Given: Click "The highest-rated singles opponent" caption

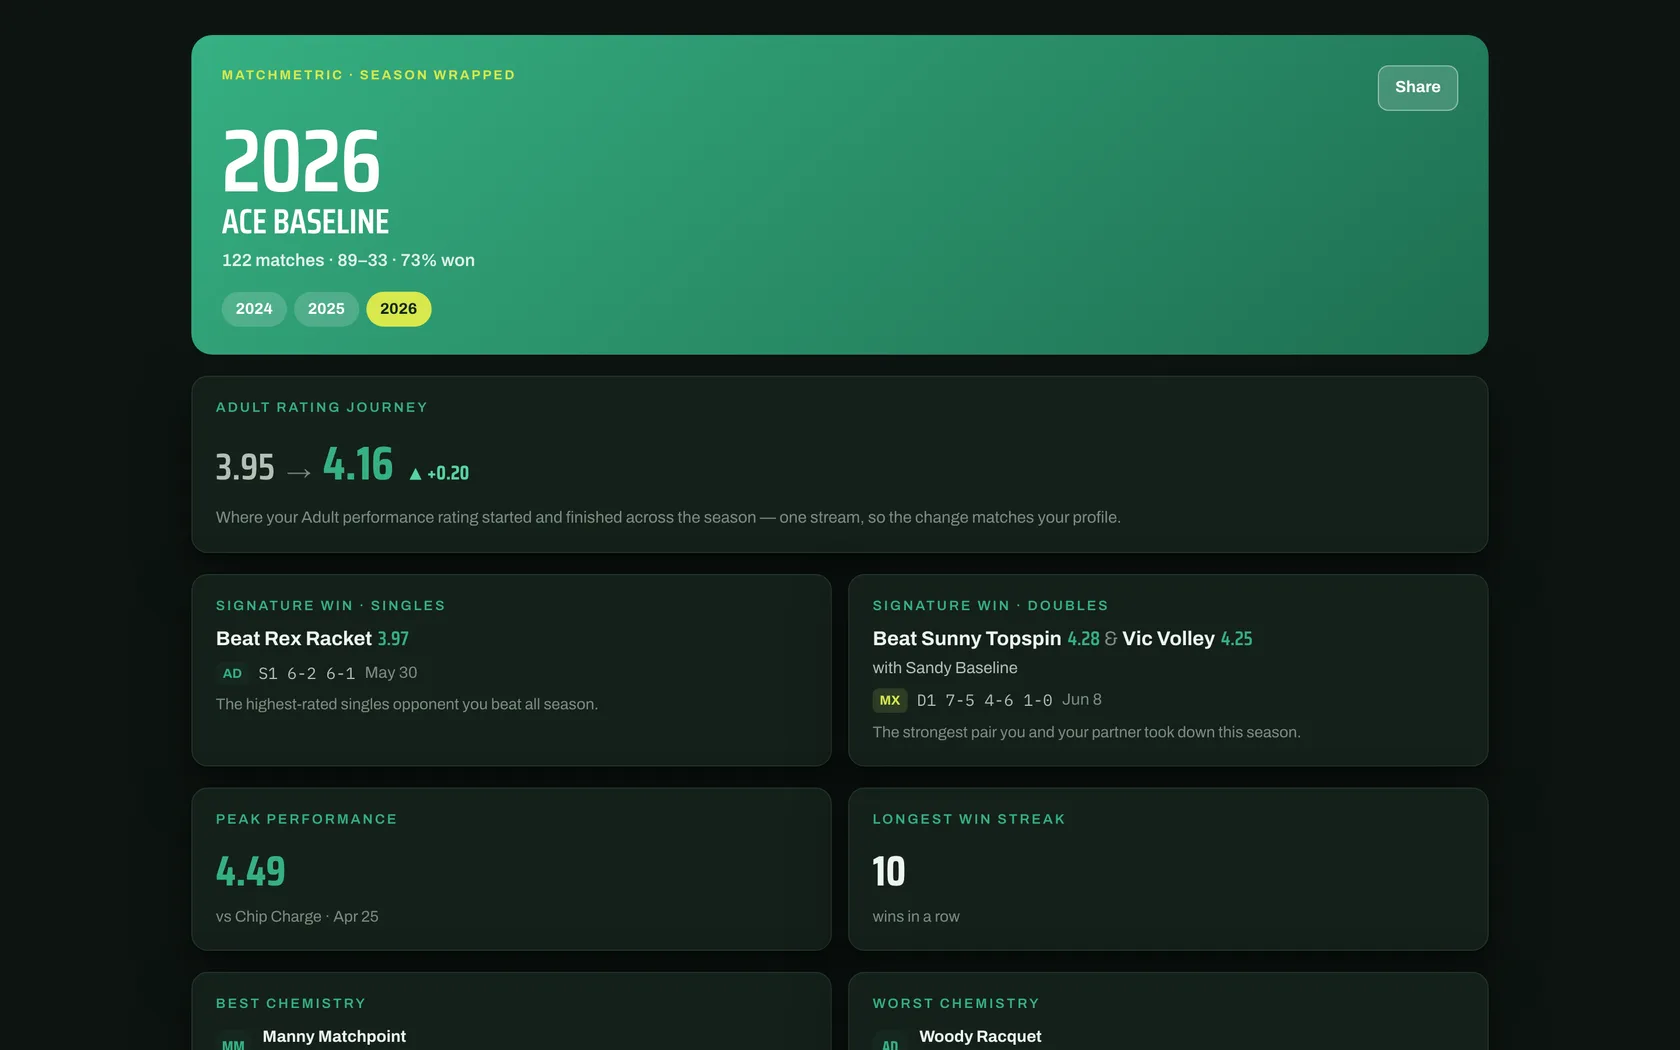Looking at the screenshot, I should [407, 705].
